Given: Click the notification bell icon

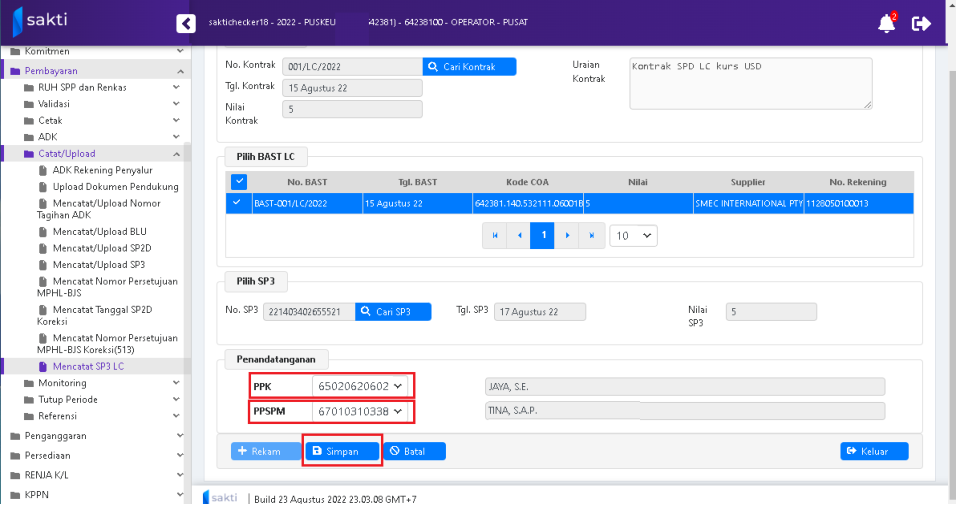Looking at the screenshot, I should tap(886, 24).
